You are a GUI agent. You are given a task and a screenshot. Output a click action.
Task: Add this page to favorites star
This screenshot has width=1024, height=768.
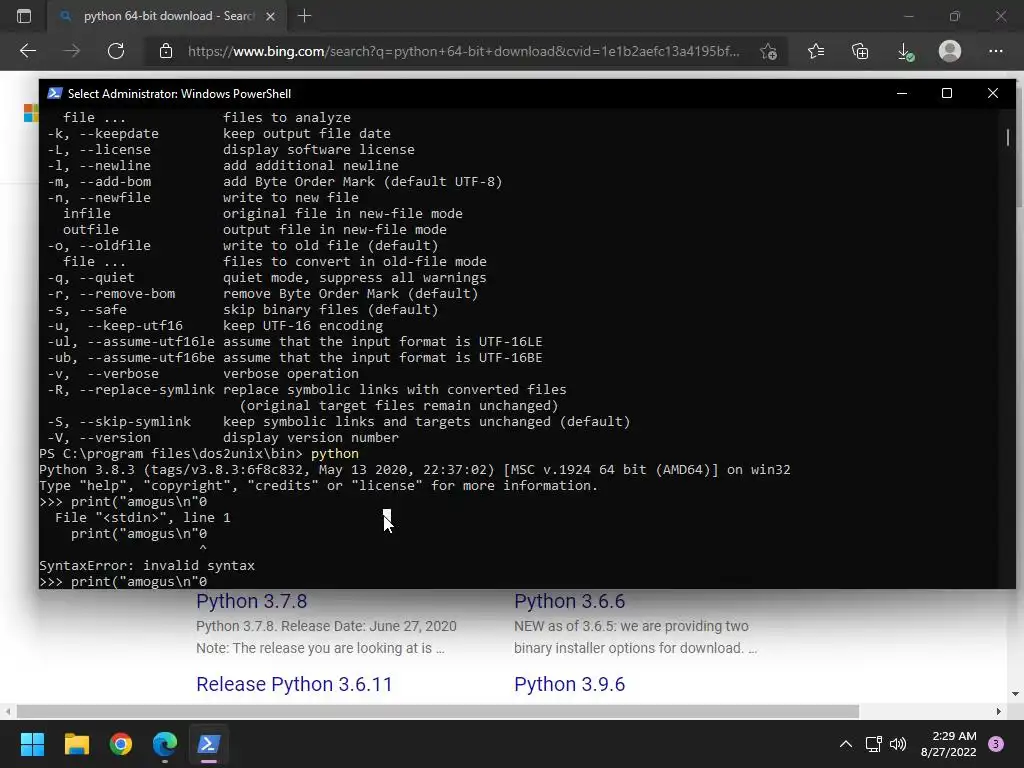(x=769, y=51)
